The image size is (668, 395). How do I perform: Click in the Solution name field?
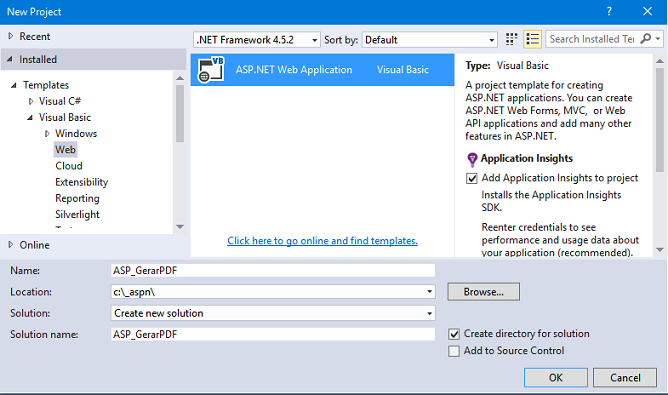273,334
